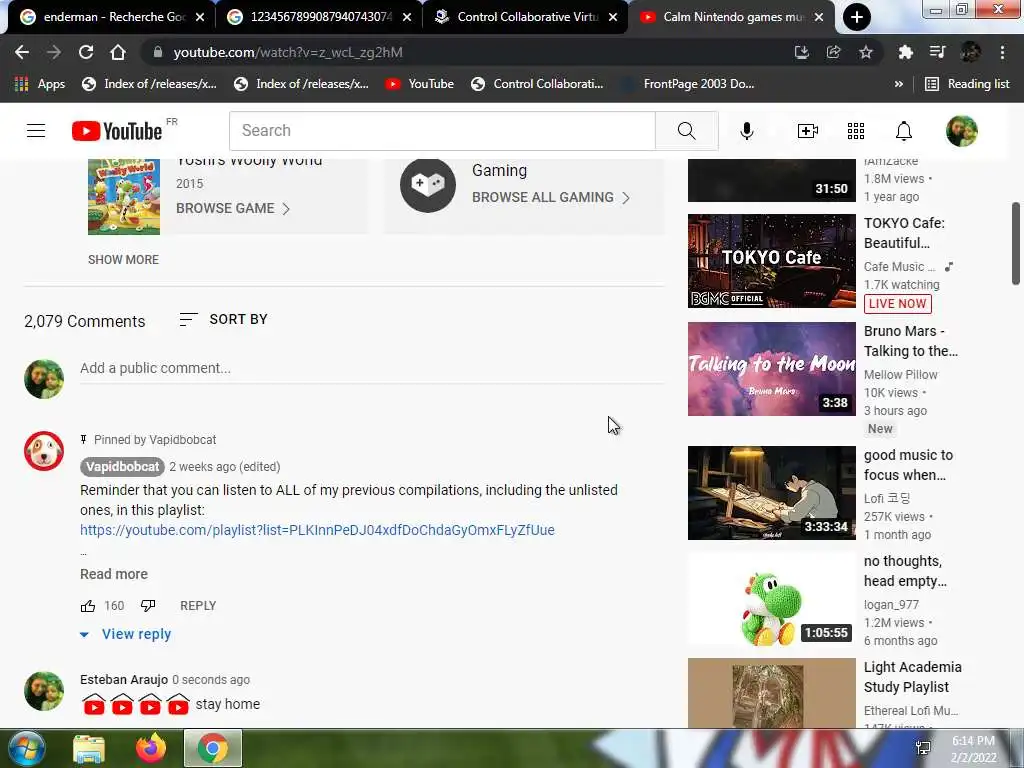
Task: Open the Create video camera icon
Action: point(808,131)
